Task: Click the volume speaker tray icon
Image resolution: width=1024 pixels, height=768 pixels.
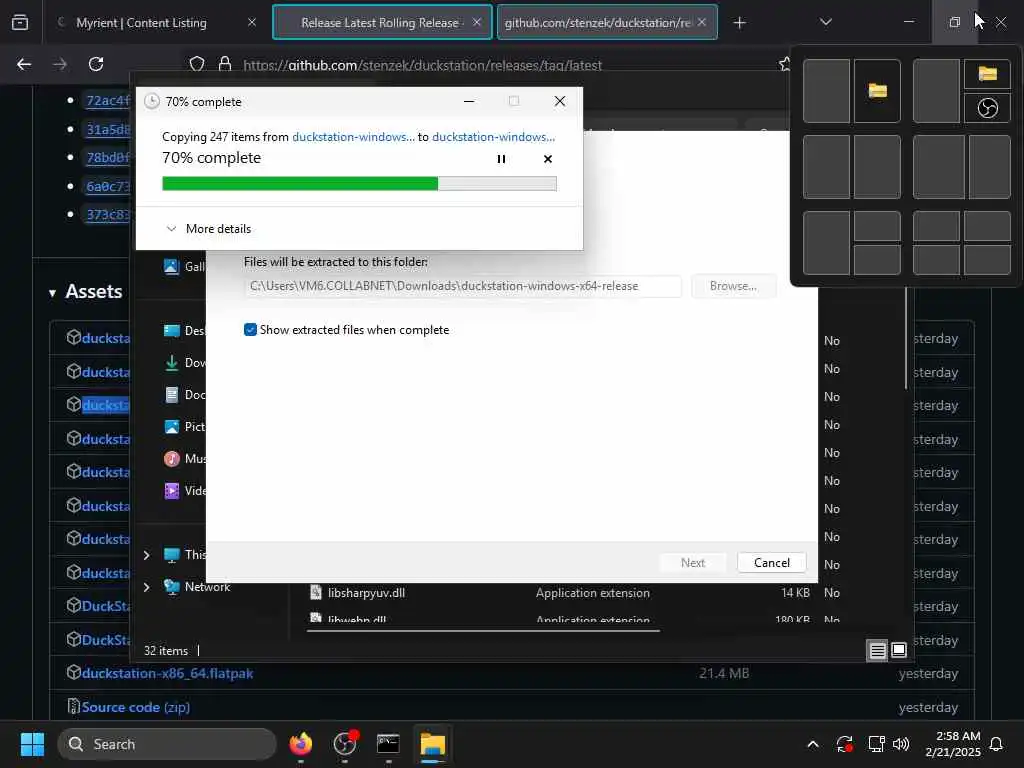Action: tap(901, 744)
